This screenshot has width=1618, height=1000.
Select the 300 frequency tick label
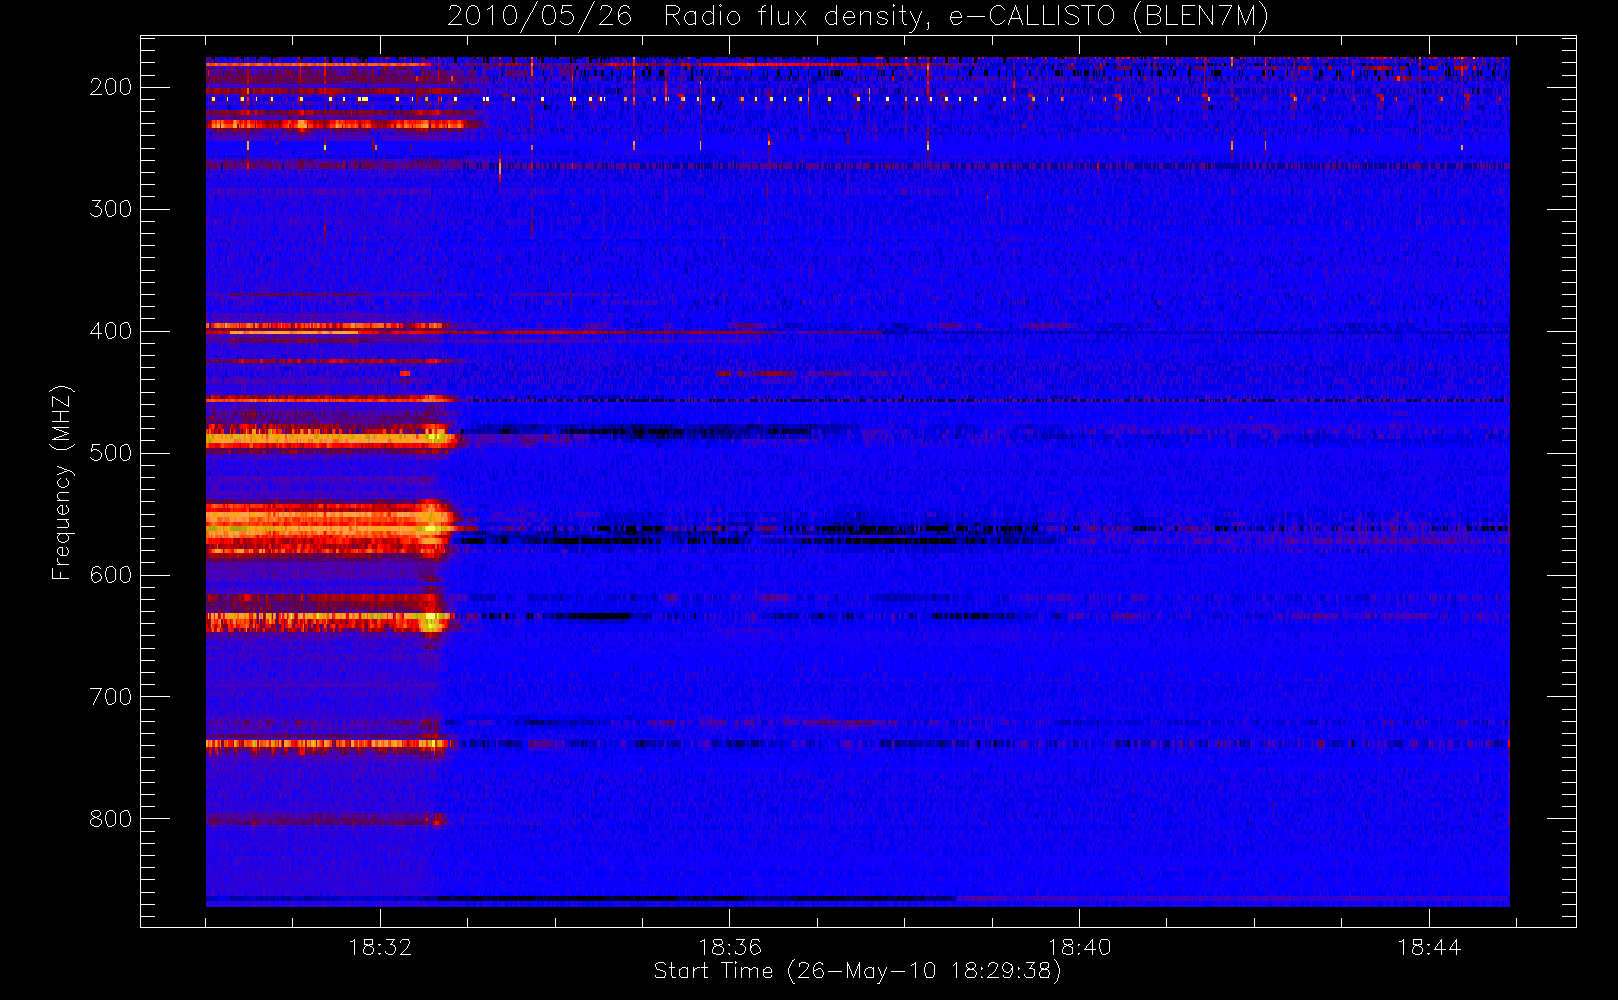pos(111,209)
